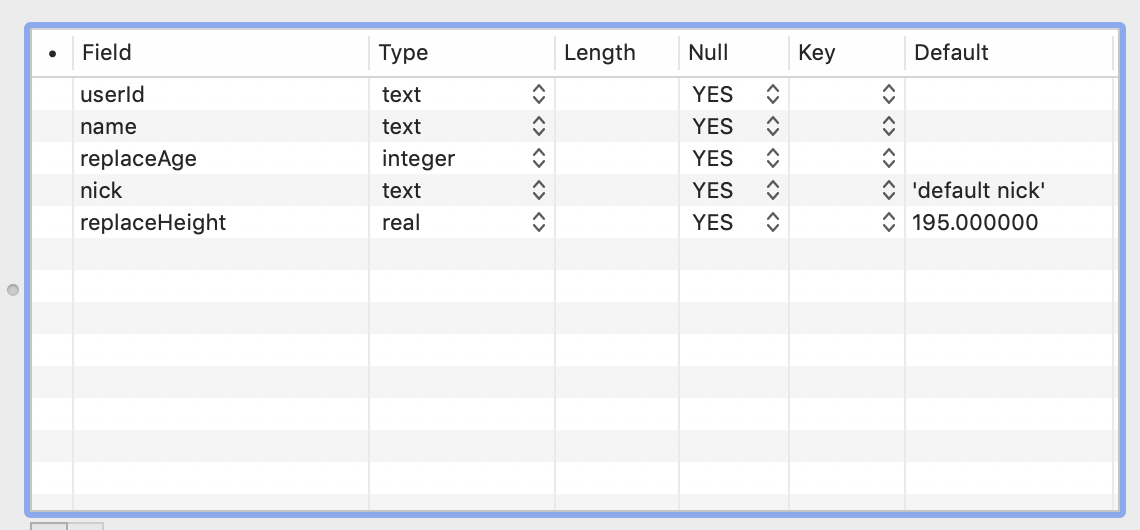Open Key dropdown for replaceAge field
1140x530 pixels.
tap(888, 159)
